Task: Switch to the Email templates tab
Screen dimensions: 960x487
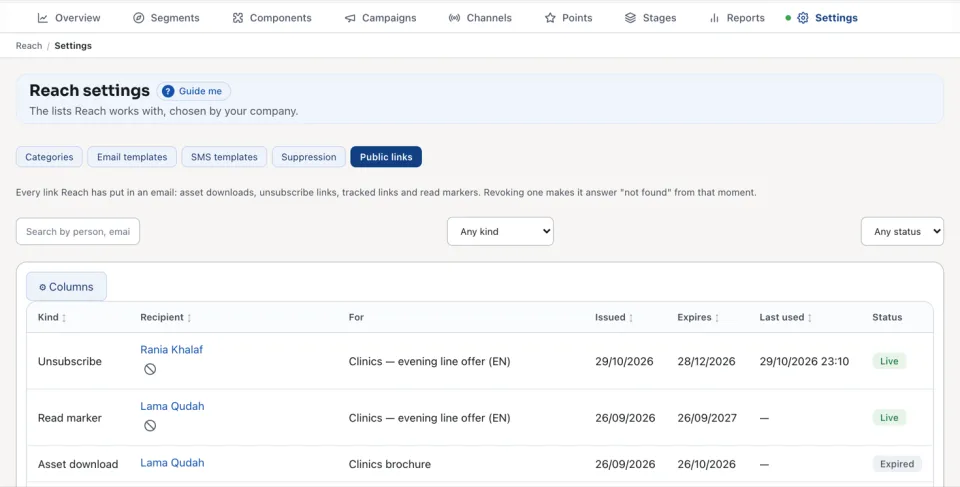Action: [x=132, y=157]
